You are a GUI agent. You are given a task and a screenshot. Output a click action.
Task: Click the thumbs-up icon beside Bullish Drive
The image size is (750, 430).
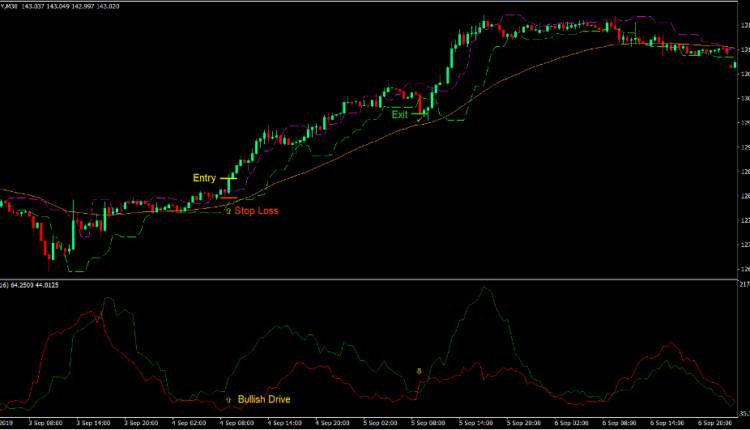coord(228,399)
